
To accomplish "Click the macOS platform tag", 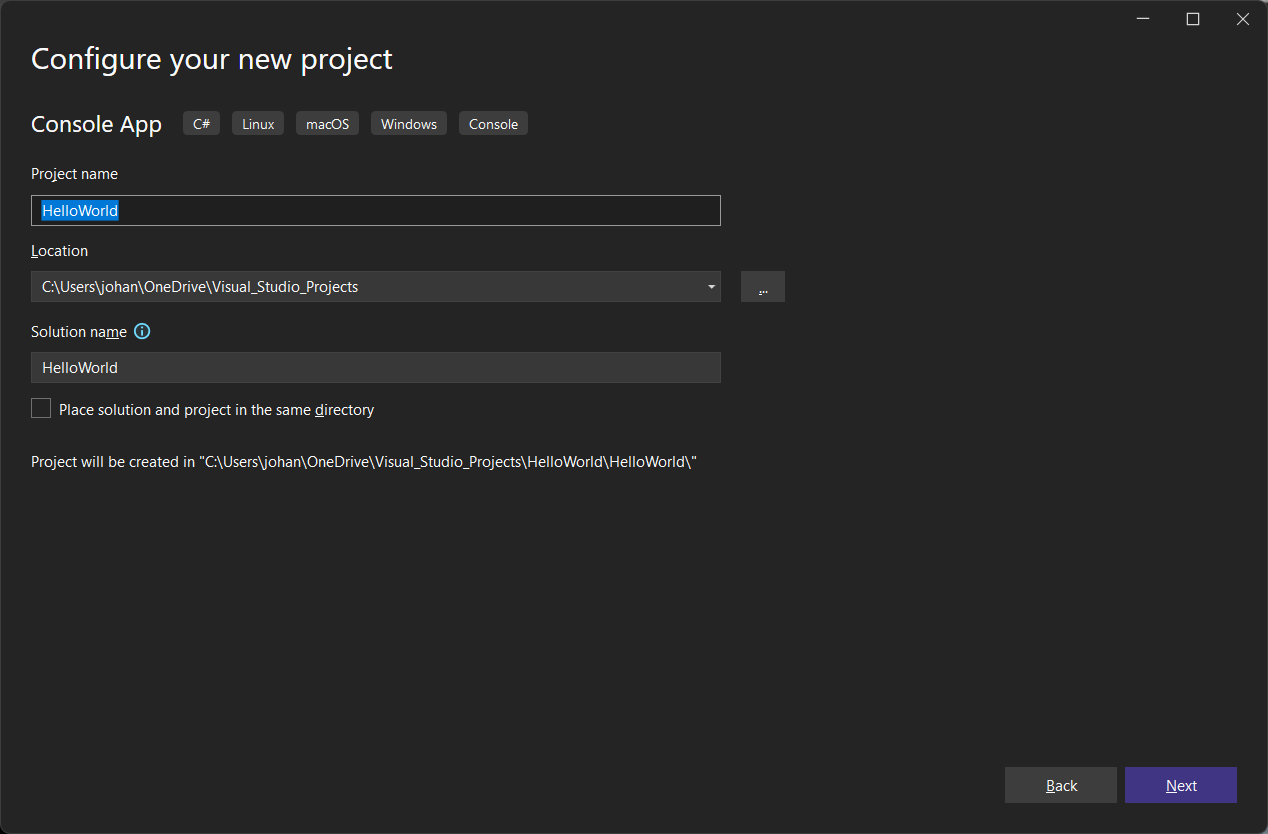I will coord(328,124).
